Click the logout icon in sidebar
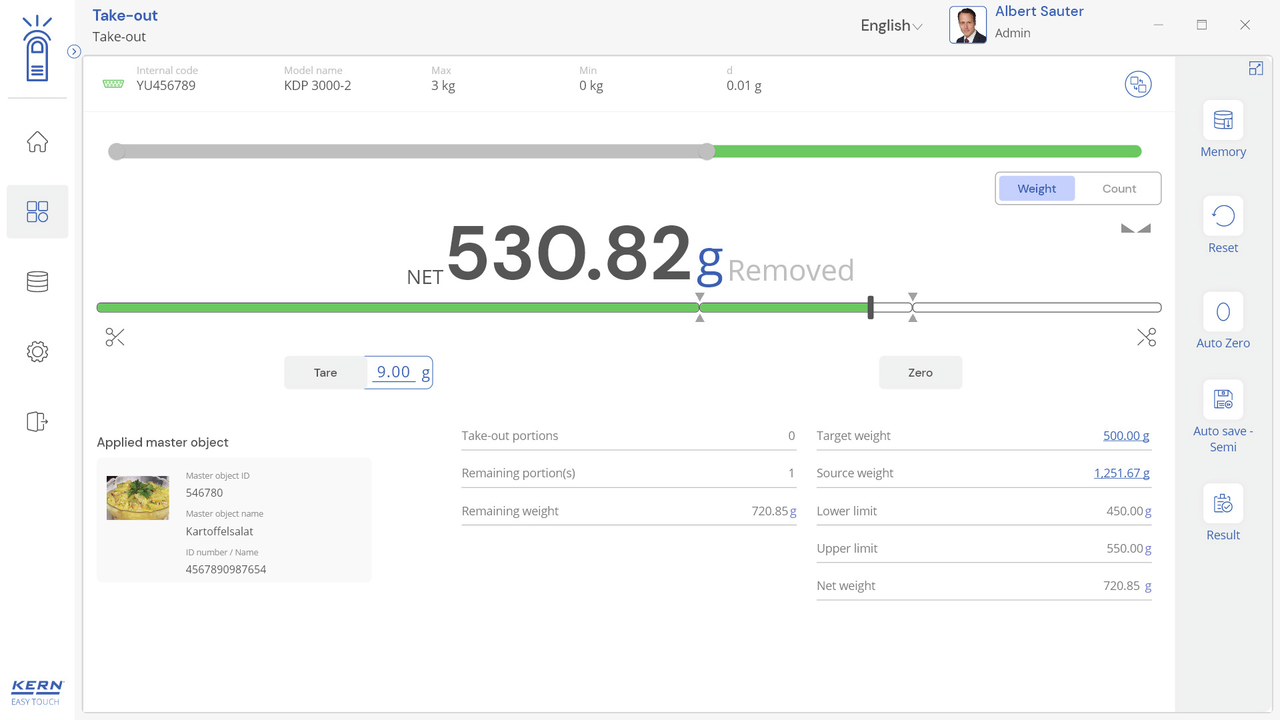This screenshot has width=1280, height=720. [x=37, y=422]
